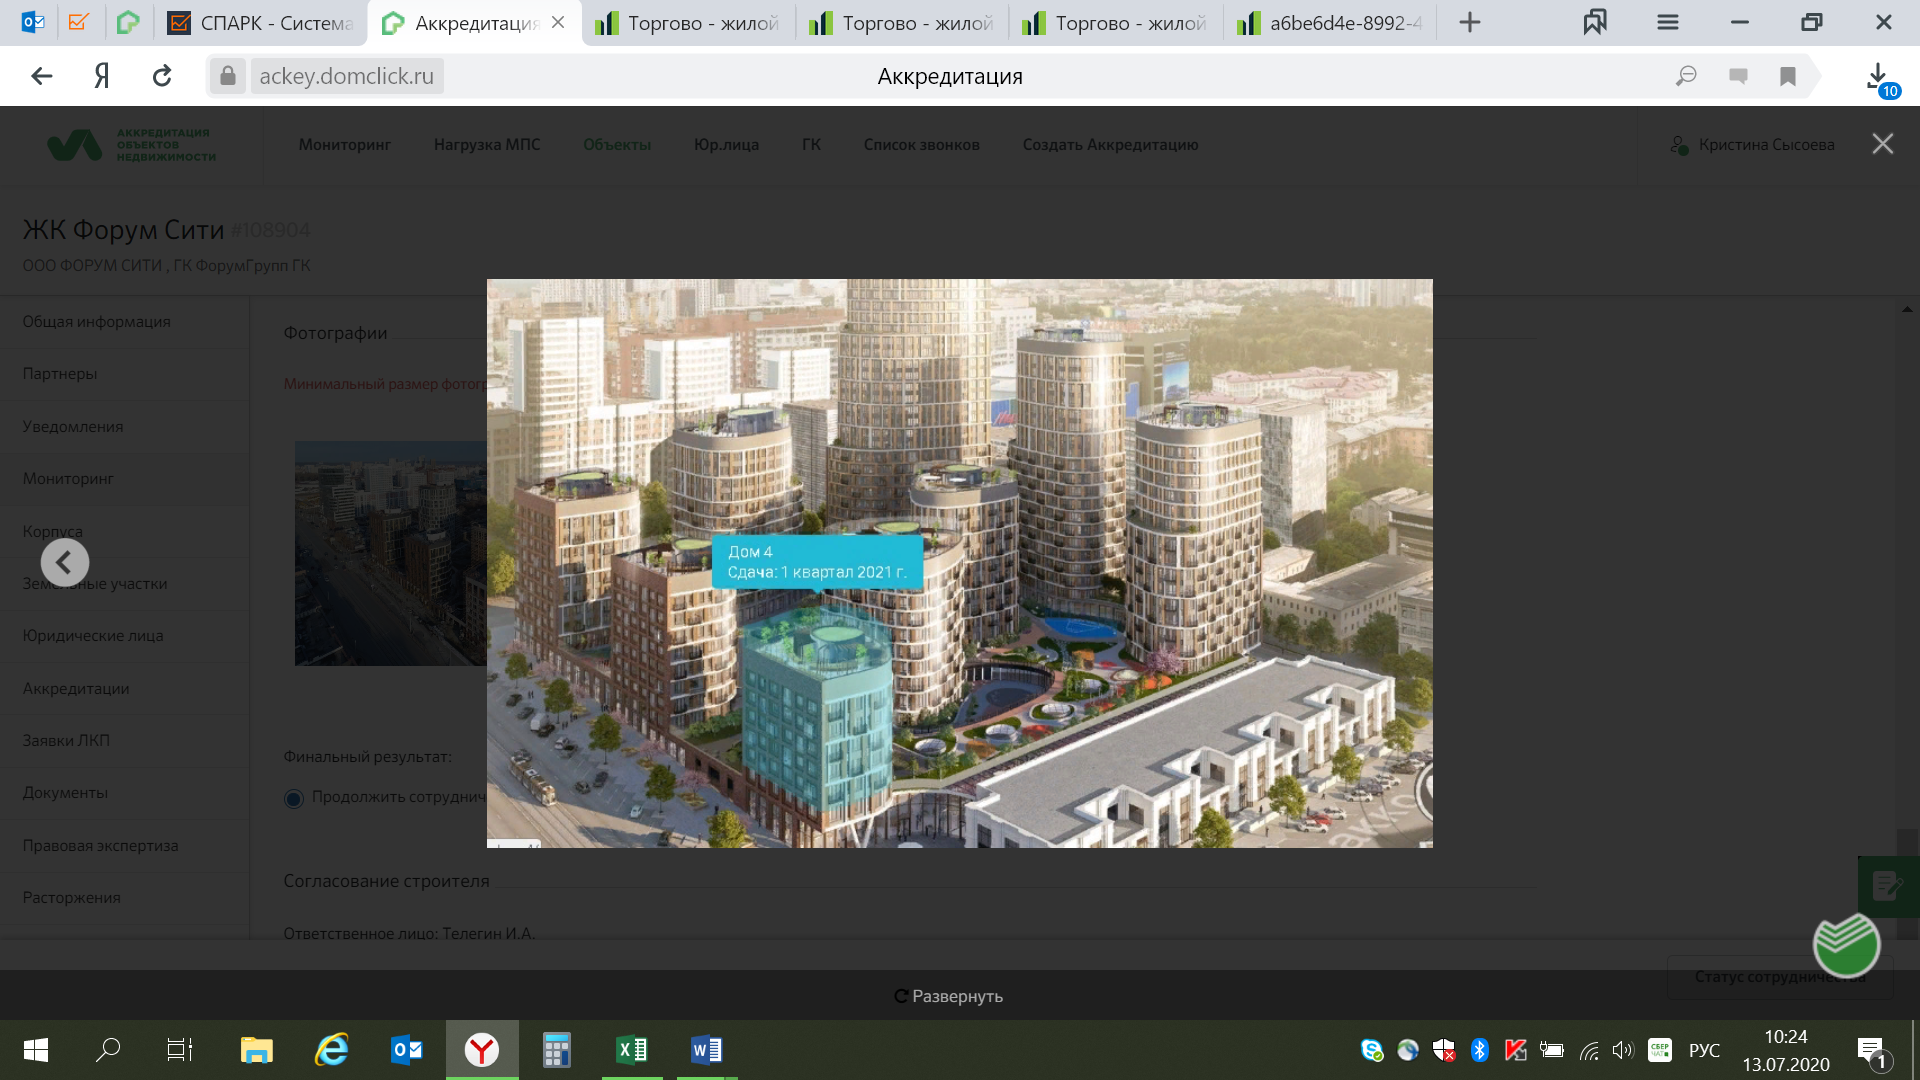
Task: Click previous photo arrow in gallery
Action: pyautogui.click(x=65, y=563)
